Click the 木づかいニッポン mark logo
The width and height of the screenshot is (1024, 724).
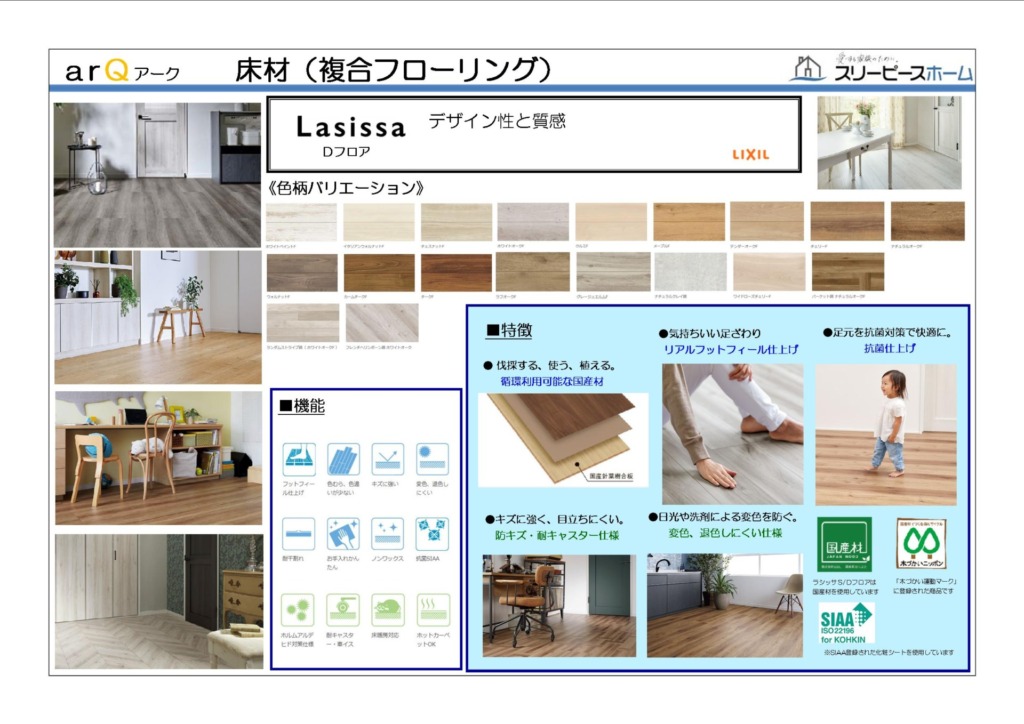coord(920,544)
